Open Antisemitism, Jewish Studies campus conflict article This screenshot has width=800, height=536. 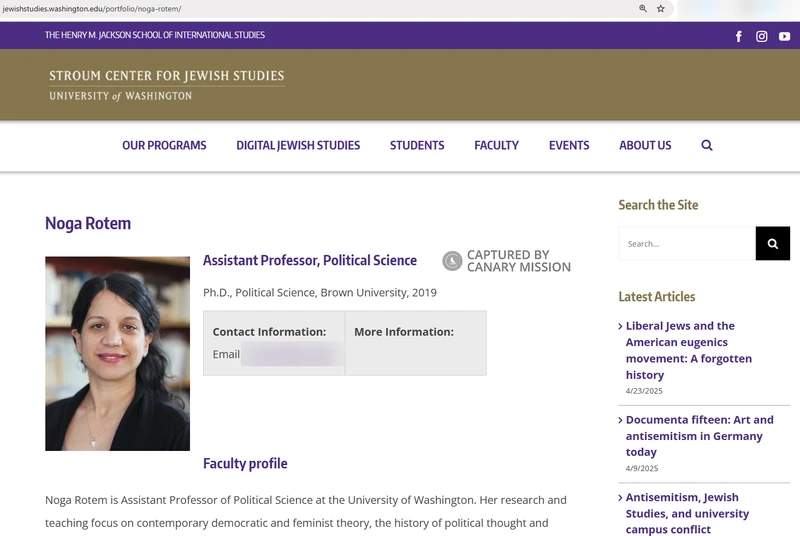coord(687,513)
